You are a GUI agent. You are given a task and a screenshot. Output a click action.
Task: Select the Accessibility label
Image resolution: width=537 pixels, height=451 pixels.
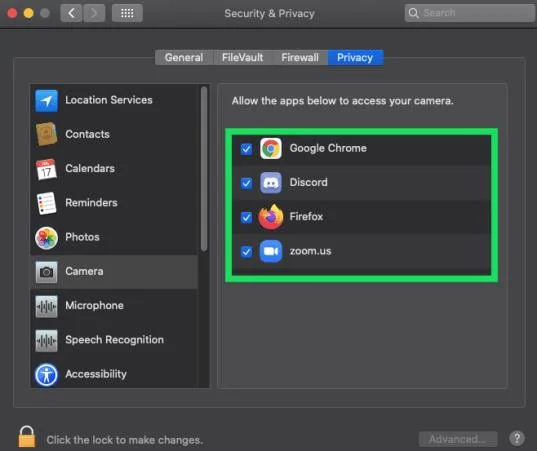(x=96, y=374)
